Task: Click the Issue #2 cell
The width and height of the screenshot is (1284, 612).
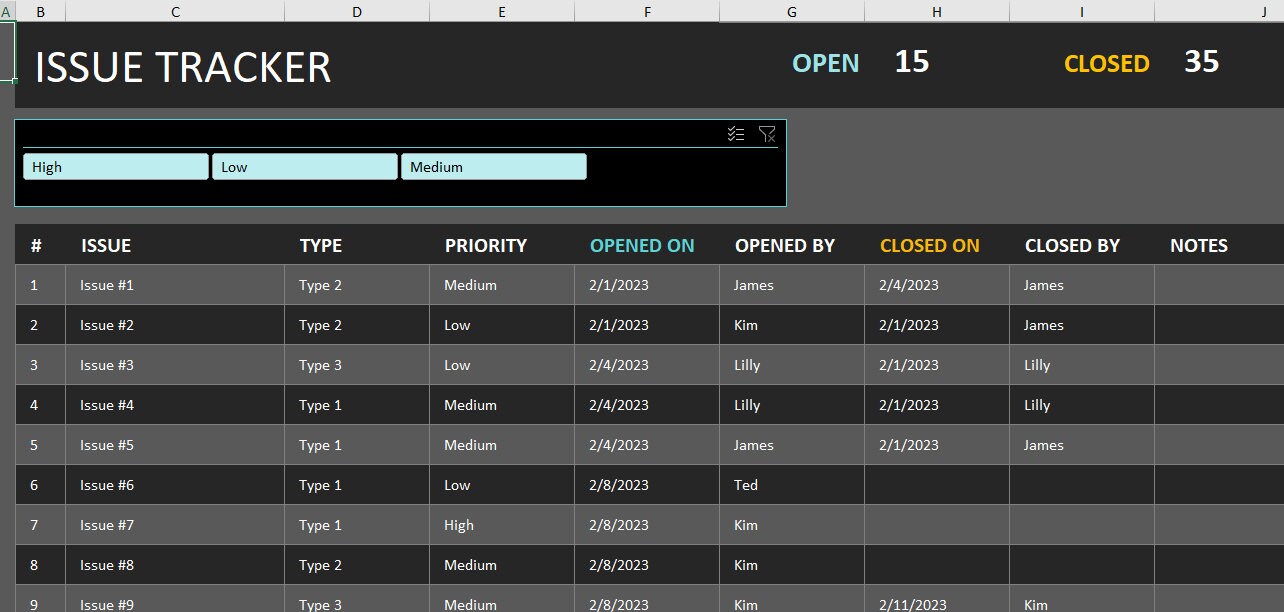Action: click(175, 325)
